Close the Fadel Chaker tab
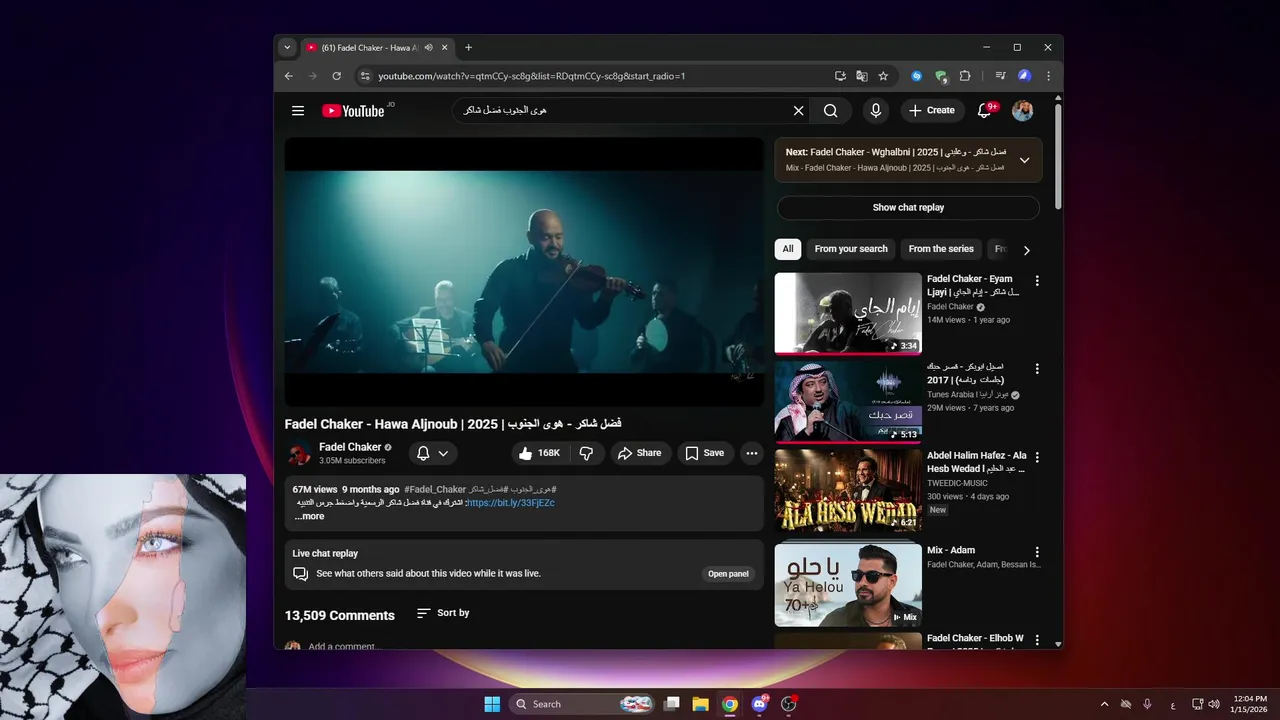The image size is (1280, 720). coord(444,47)
